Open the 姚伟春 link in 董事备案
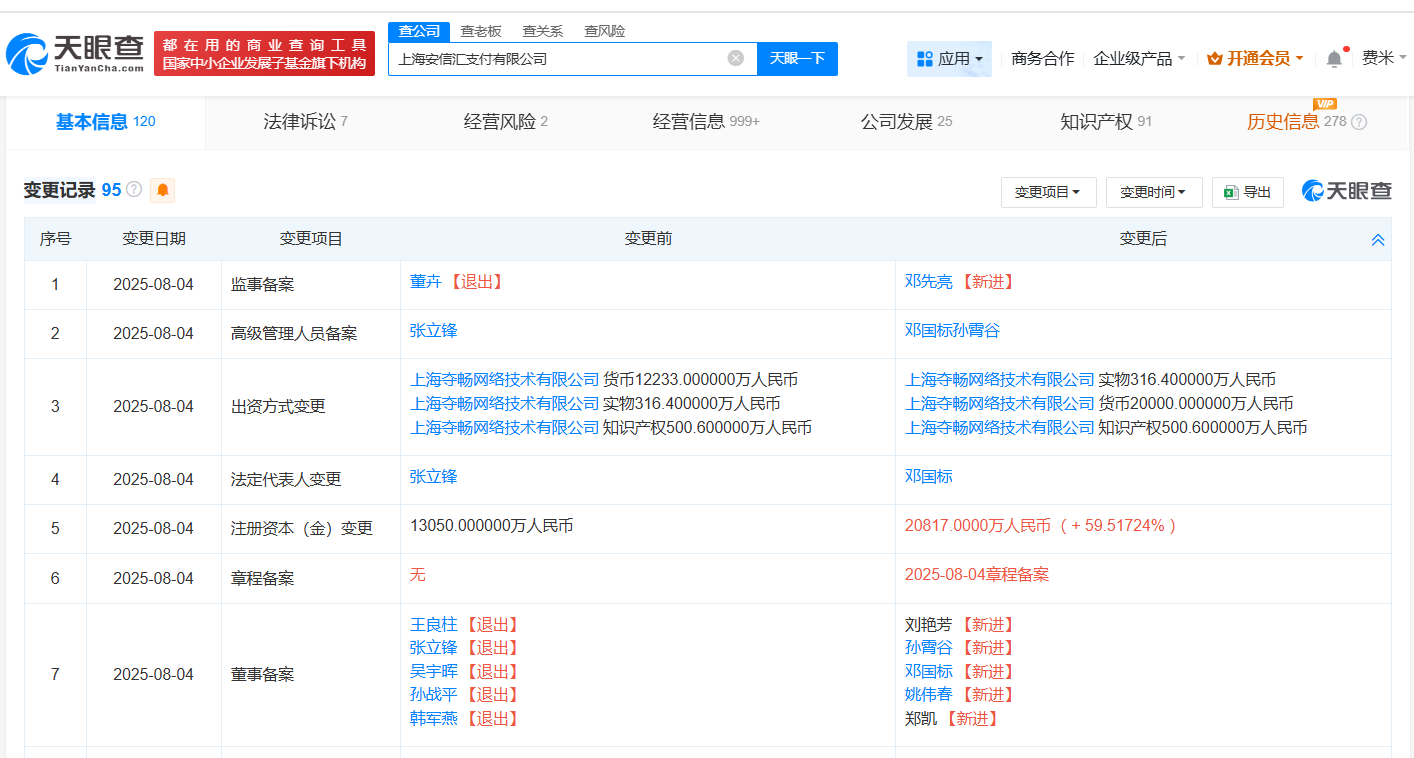Viewport: 1414px width, 758px height. coord(929,695)
